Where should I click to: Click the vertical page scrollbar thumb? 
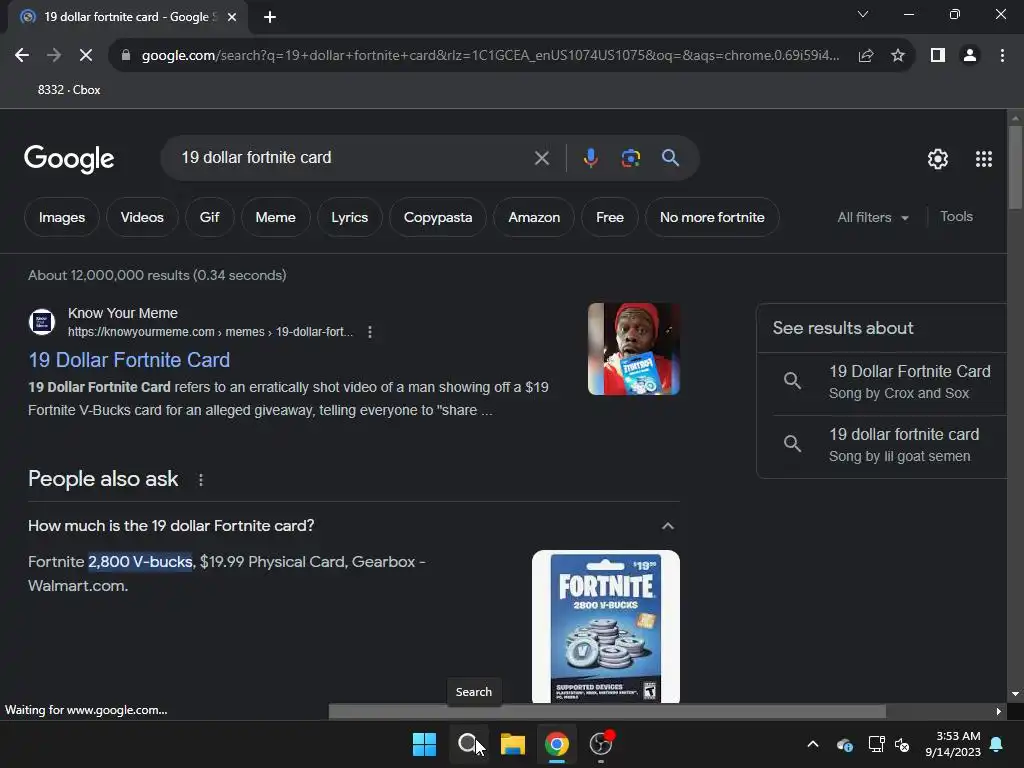coord(1015,167)
